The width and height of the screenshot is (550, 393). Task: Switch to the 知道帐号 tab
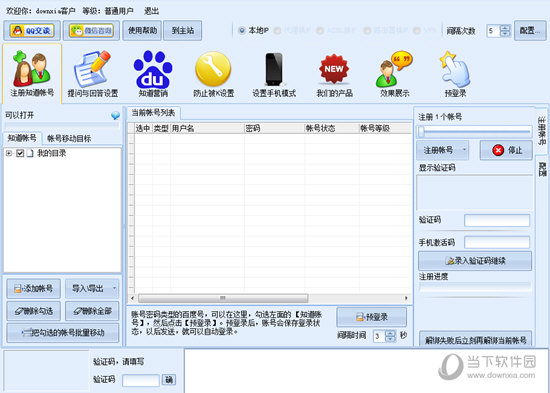coord(22,138)
